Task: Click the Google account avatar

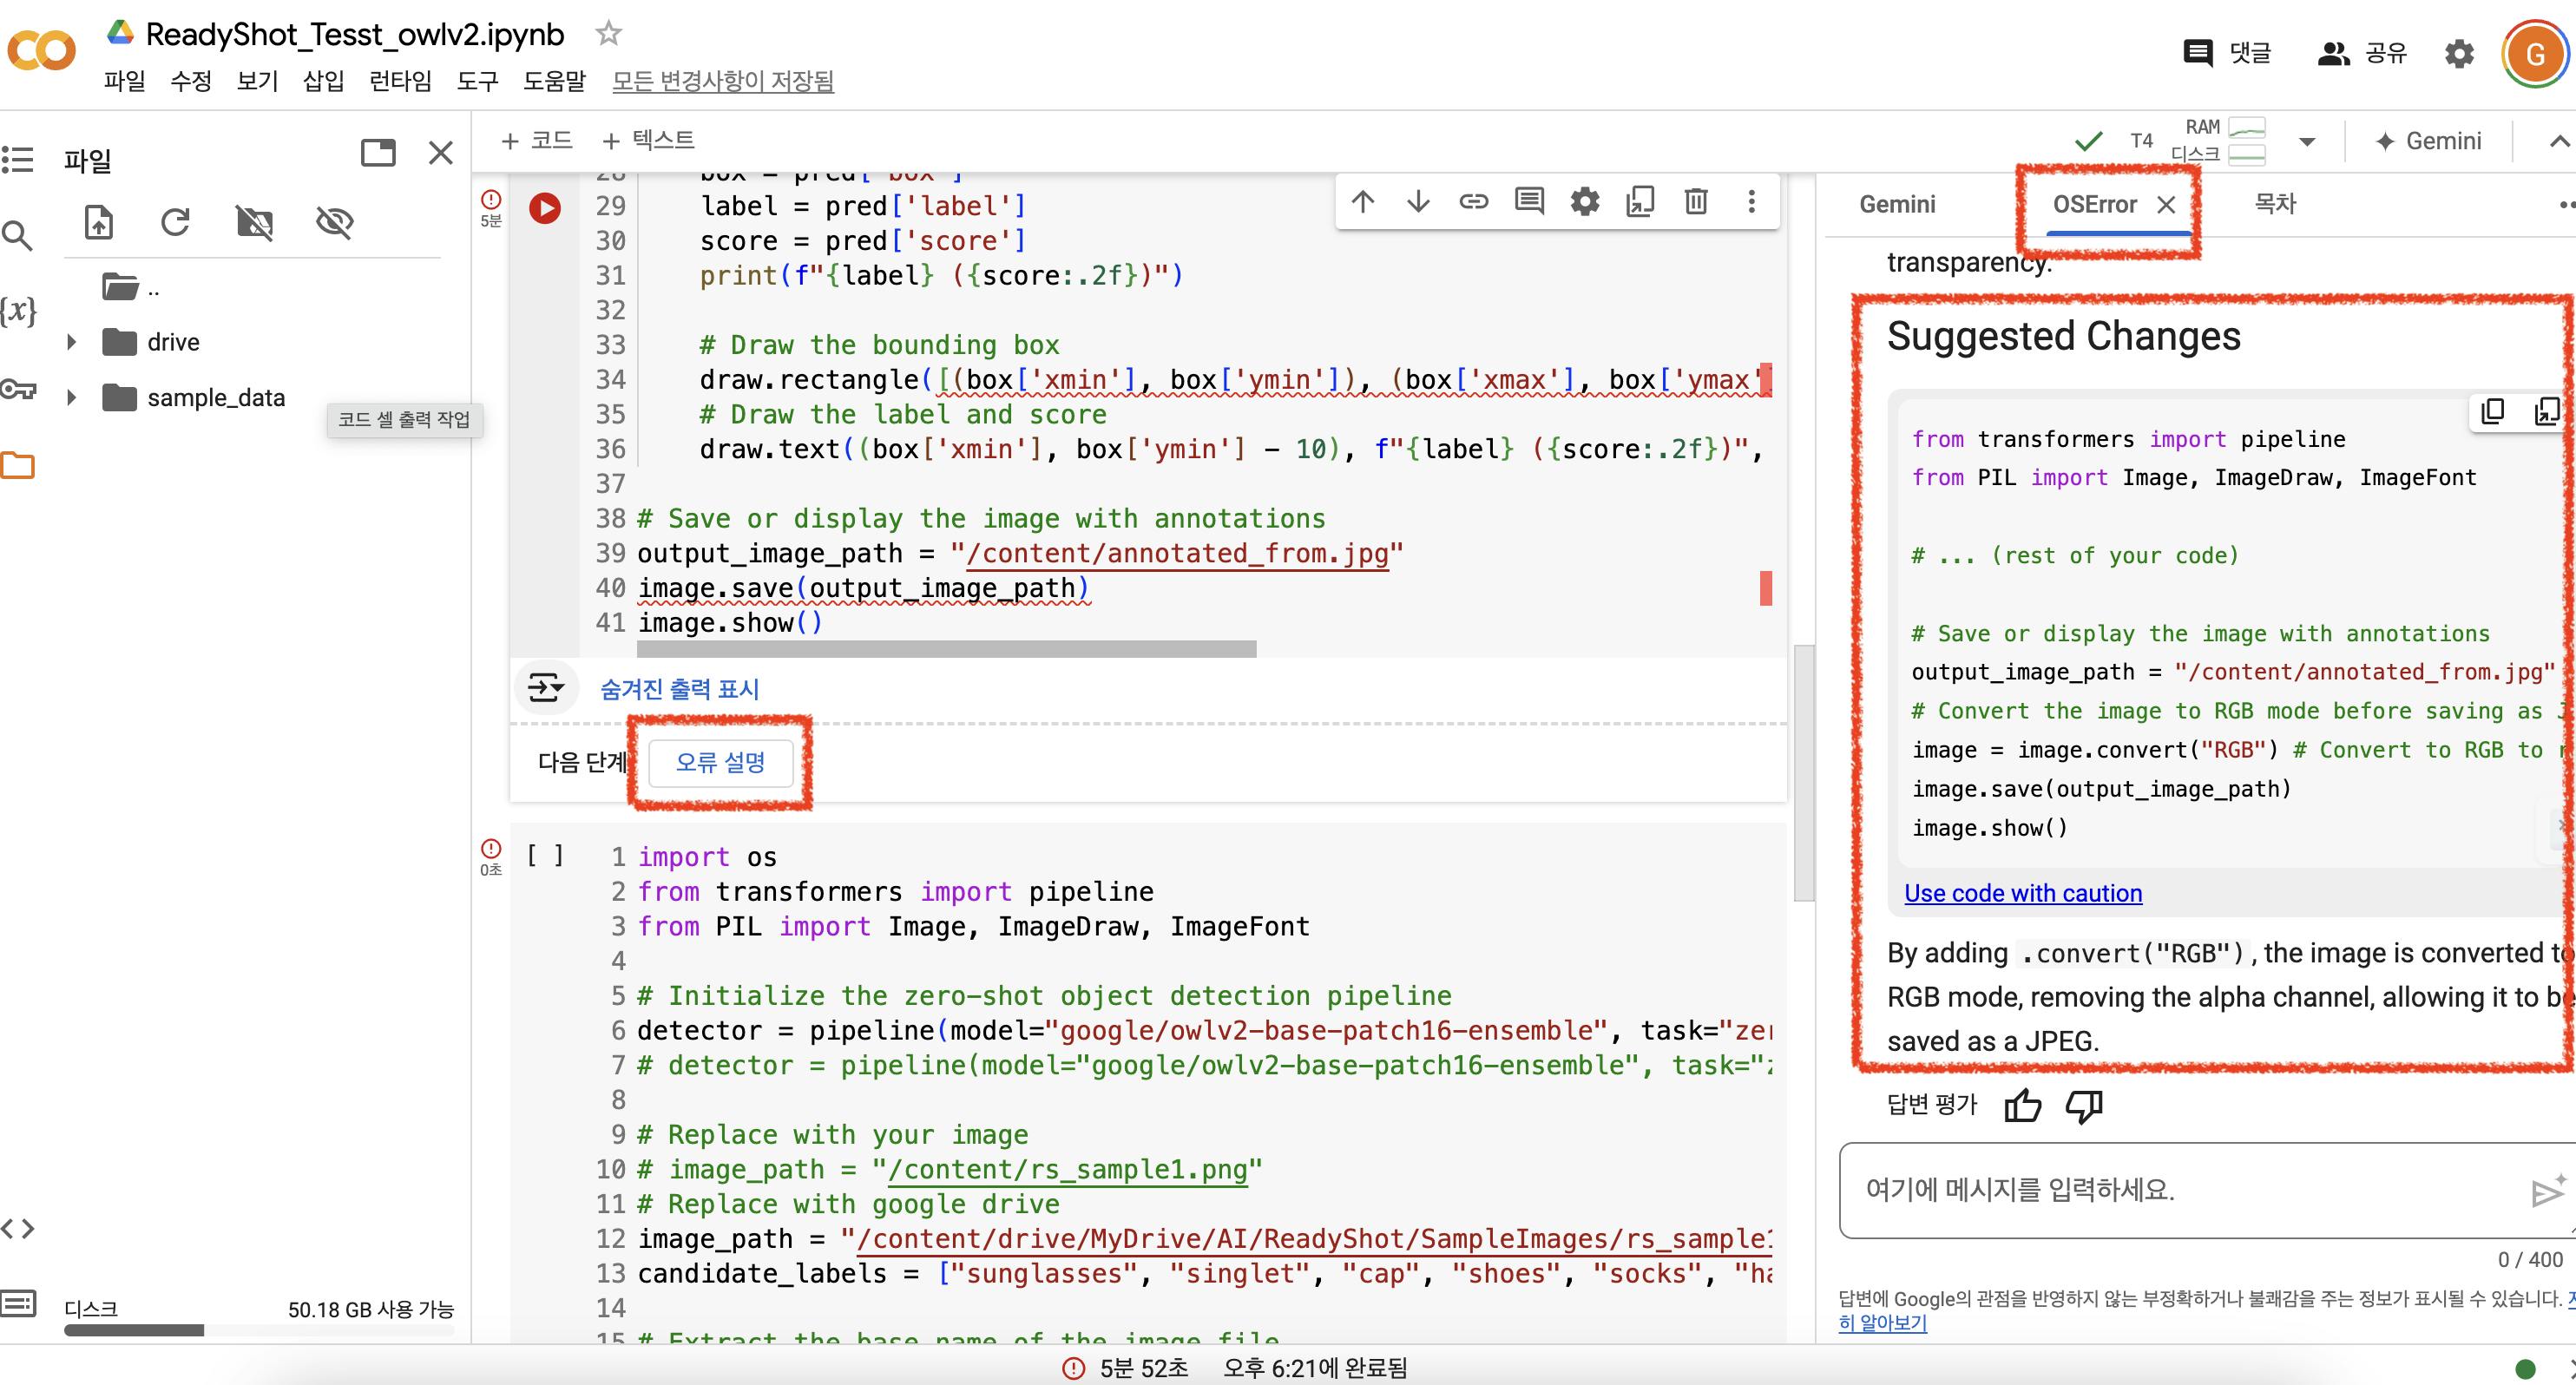Action: pos(2534,53)
